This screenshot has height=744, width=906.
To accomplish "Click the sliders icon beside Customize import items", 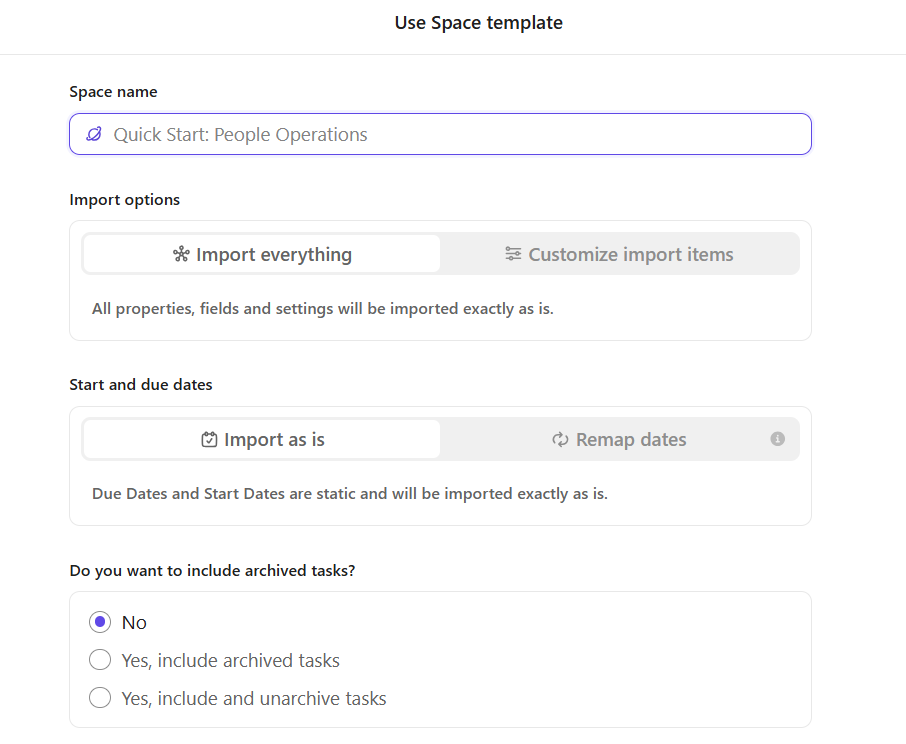I will pos(512,253).
